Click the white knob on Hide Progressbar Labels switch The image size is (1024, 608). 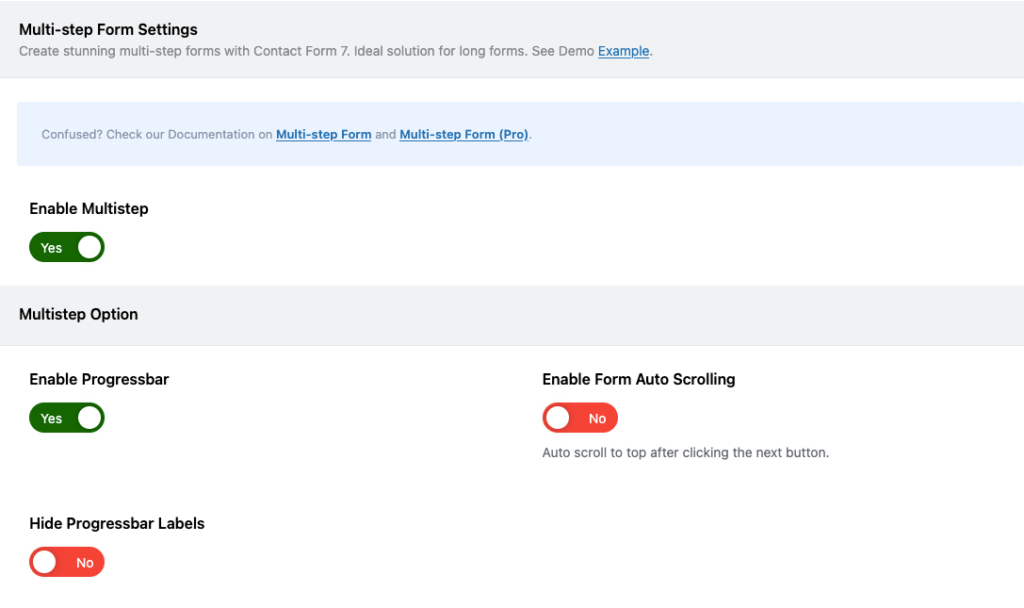pos(44,562)
